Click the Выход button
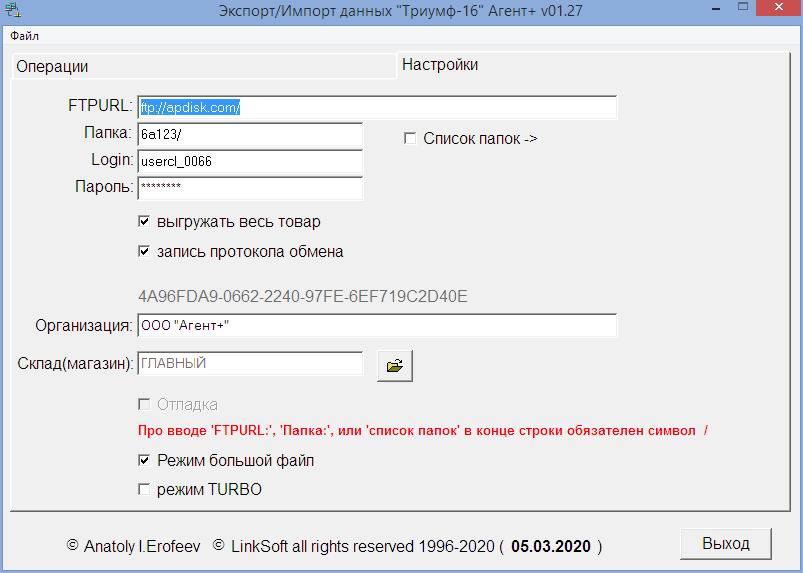Viewport: 803px width, 573px height. [x=726, y=543]
